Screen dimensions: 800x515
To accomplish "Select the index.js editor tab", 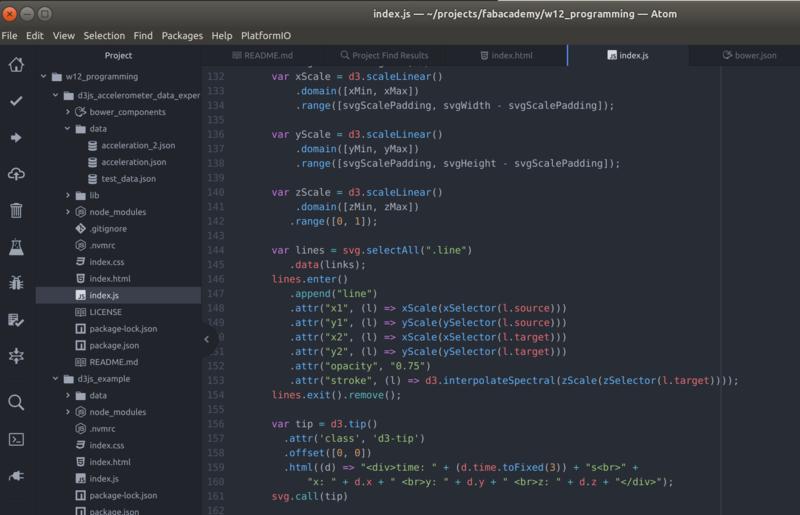I will 628,56.
